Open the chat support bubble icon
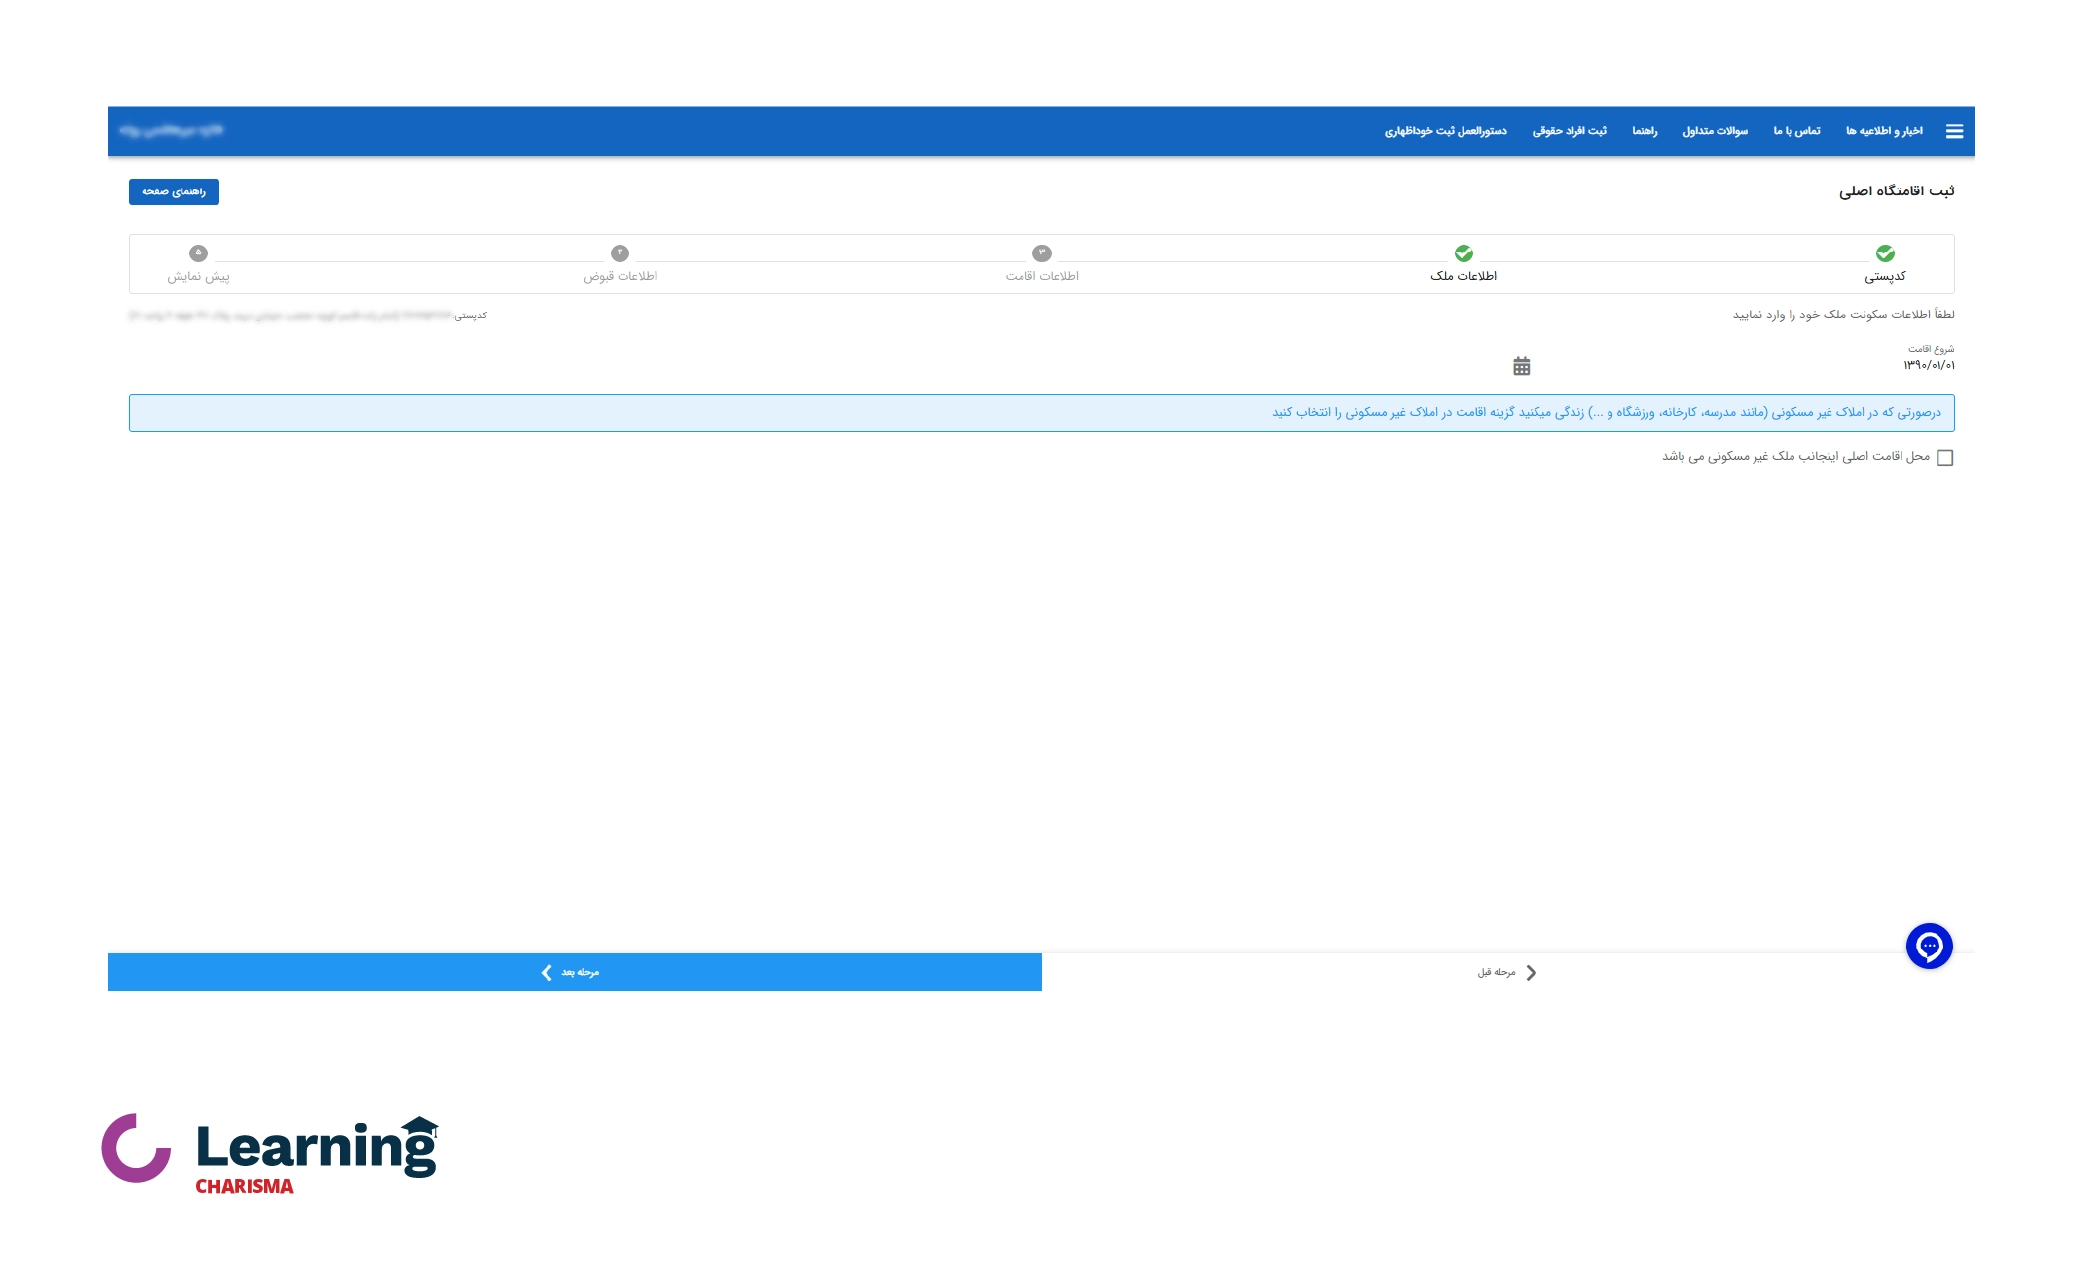The image size is (2085, 1268). point(1928,946)
